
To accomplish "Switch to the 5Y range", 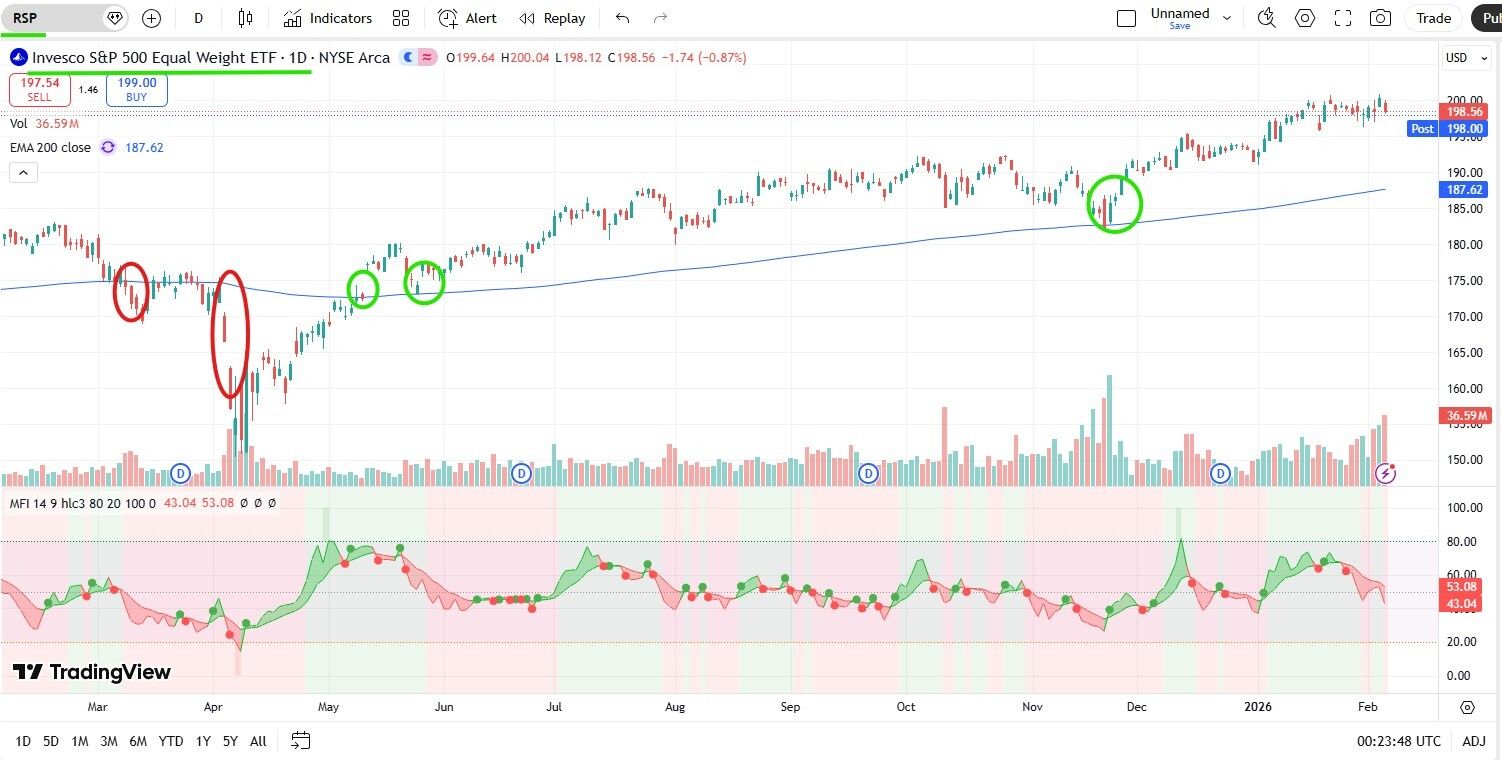I will pyautogui.click(x=230, y=741).
